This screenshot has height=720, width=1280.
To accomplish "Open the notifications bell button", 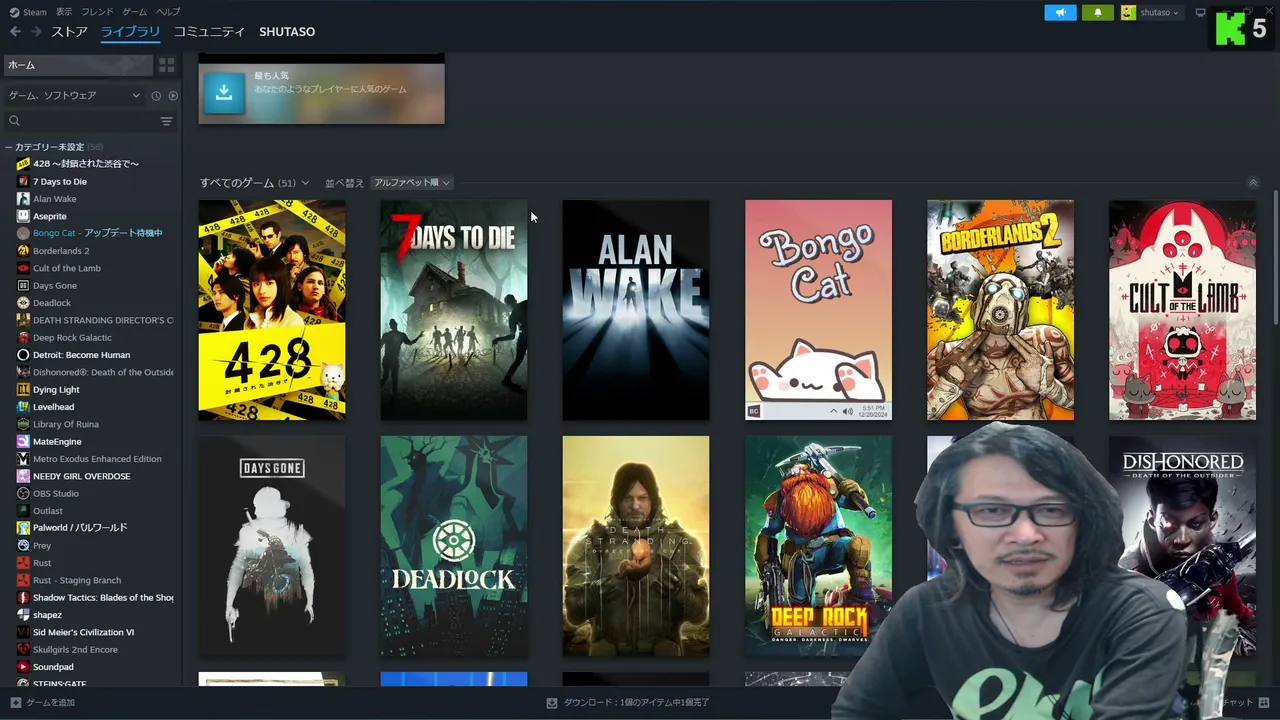I will pyautogui.click(x=1097, y=12).
